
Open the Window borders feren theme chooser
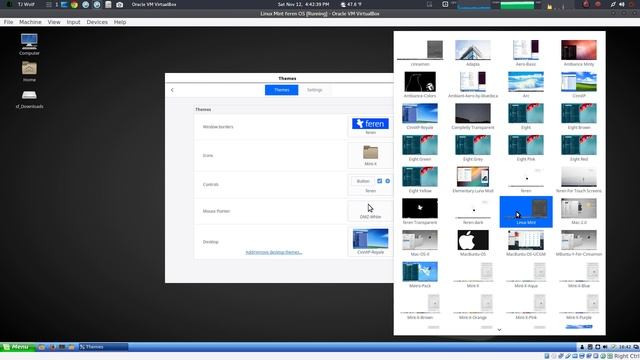point(370,126)
